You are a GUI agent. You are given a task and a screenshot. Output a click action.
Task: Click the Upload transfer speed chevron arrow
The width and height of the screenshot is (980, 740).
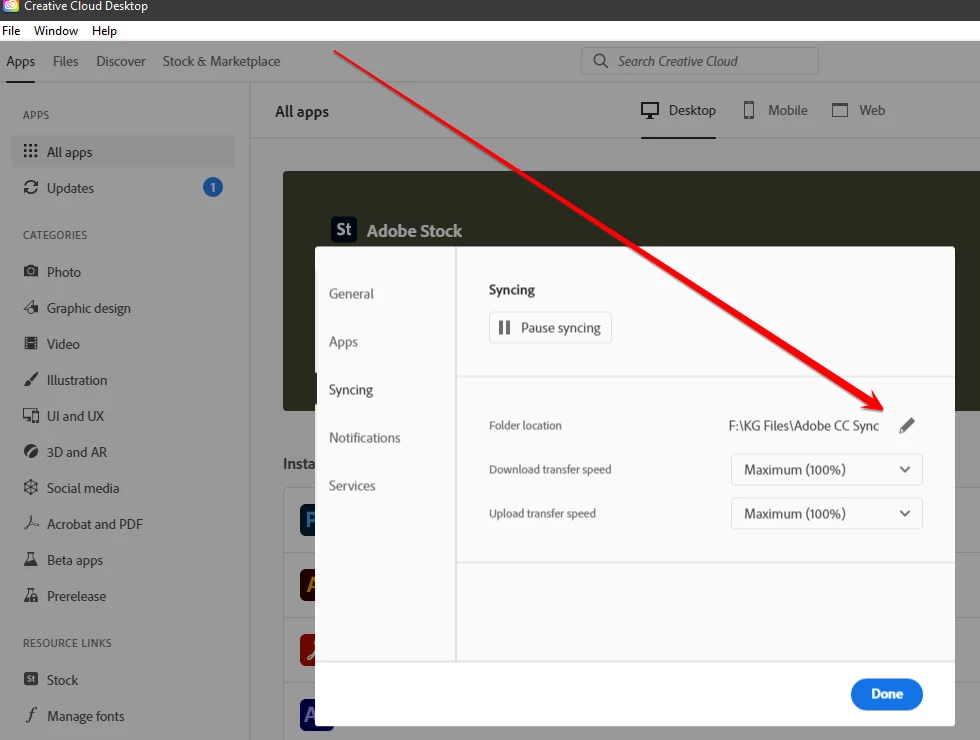pos(904,513)
